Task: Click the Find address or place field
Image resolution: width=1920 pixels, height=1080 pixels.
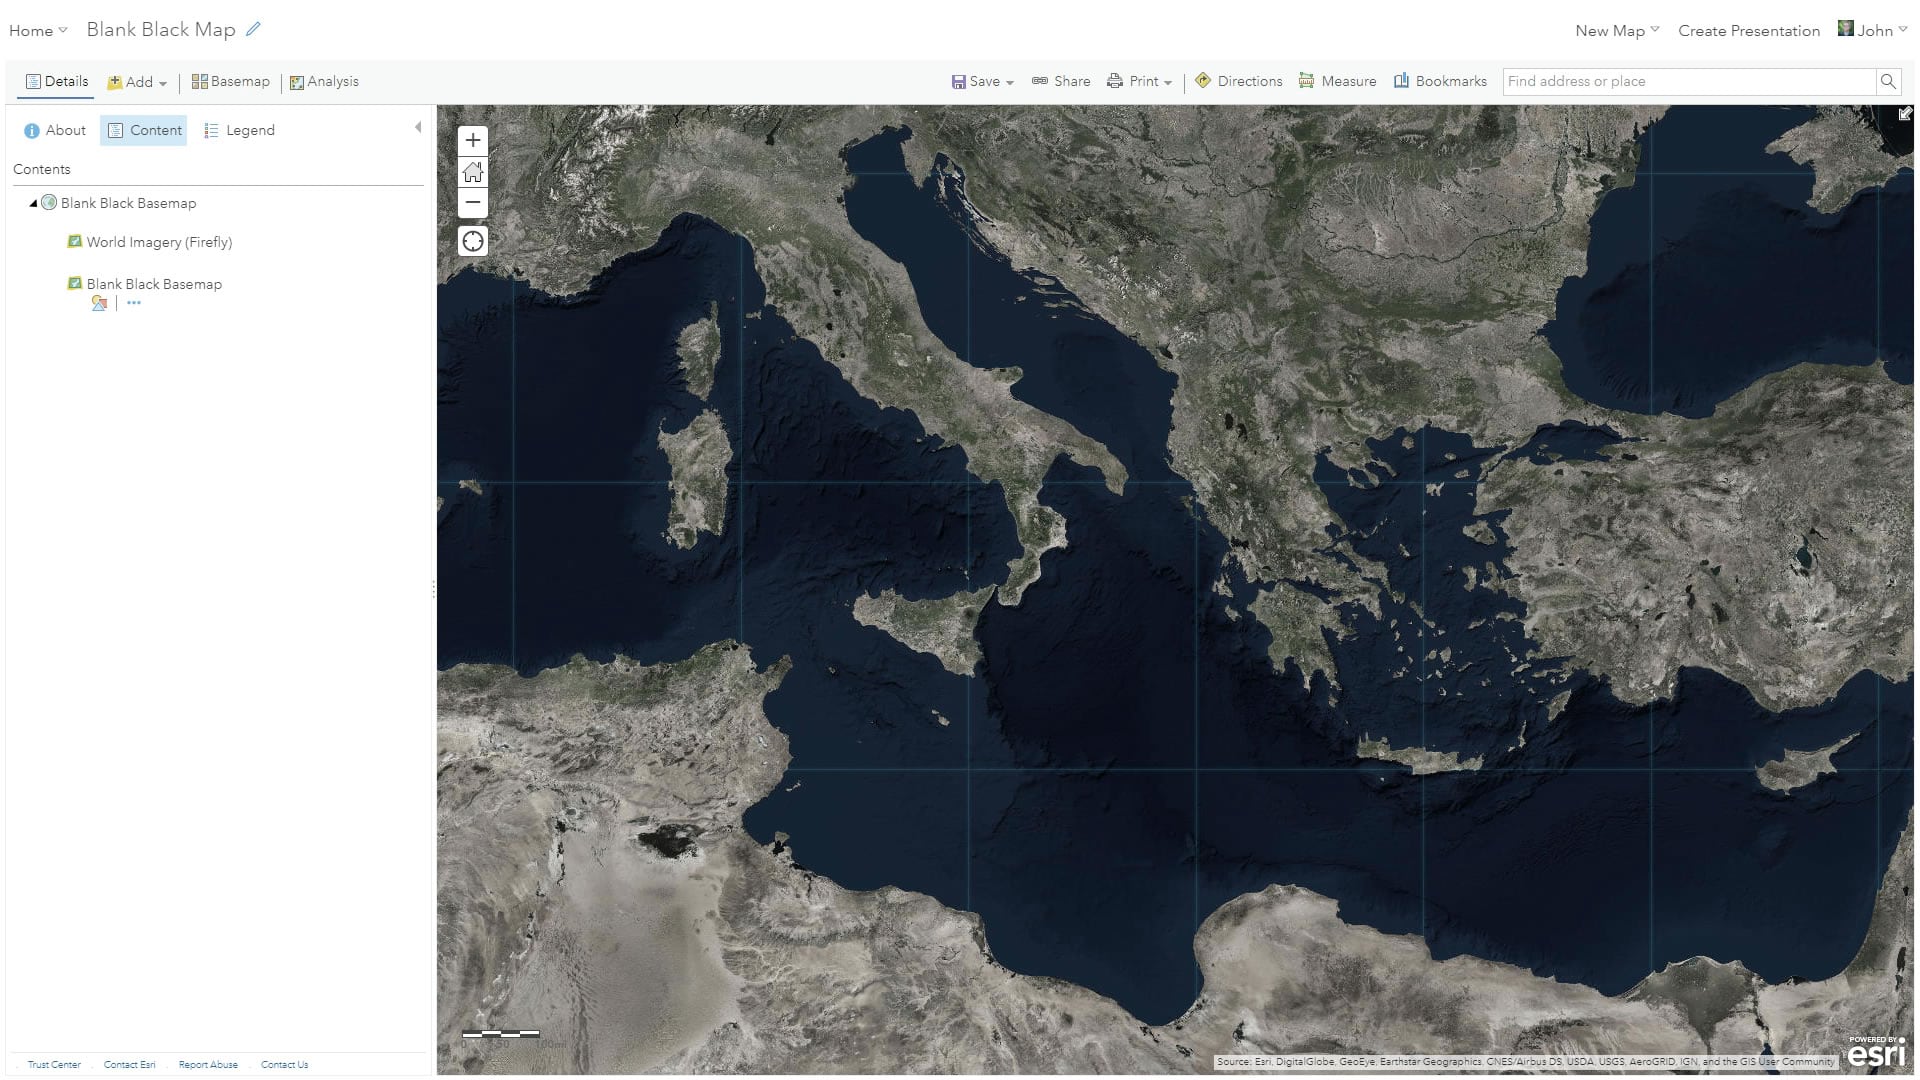Action: pos(1687,82)
